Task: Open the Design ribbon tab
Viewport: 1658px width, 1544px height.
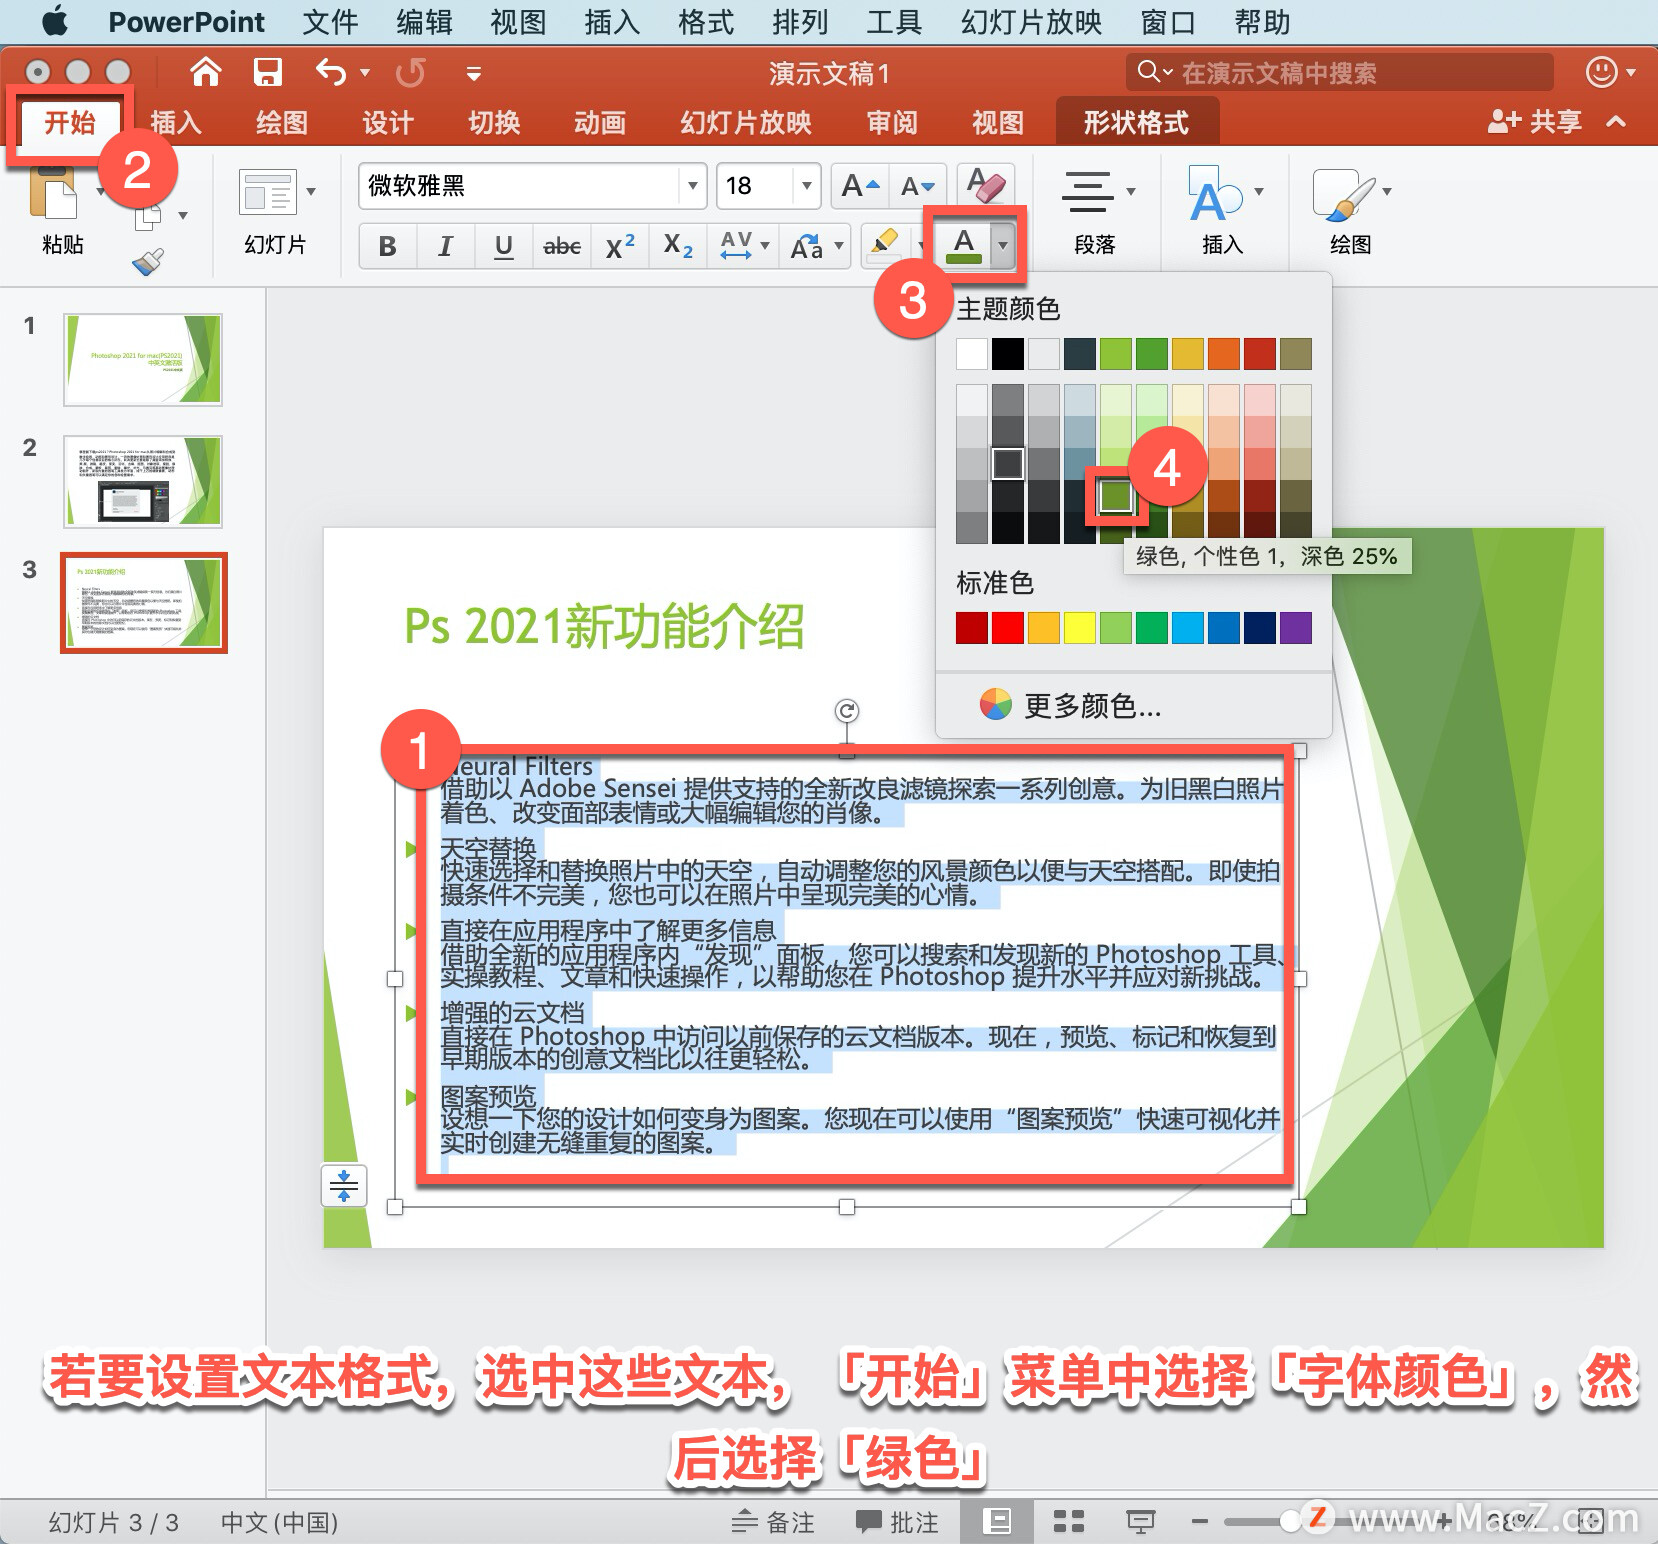Action: (387, 122)
